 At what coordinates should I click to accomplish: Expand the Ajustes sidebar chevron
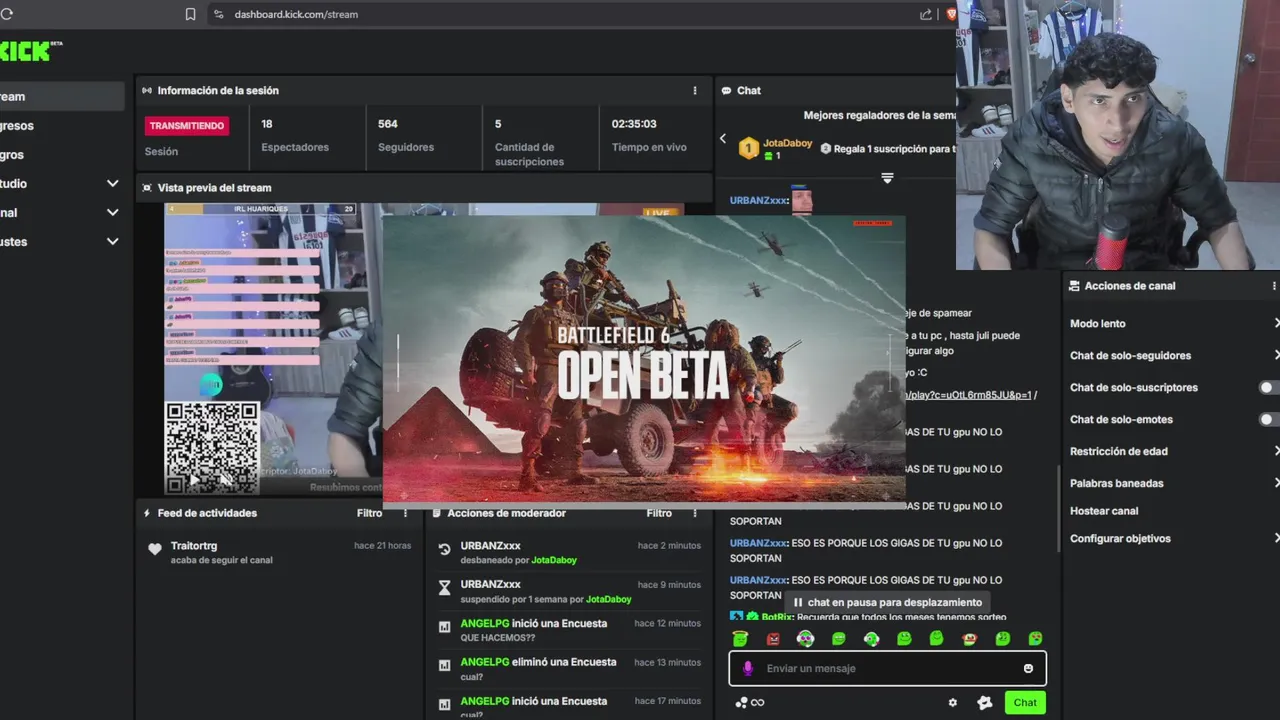(112, 242)
